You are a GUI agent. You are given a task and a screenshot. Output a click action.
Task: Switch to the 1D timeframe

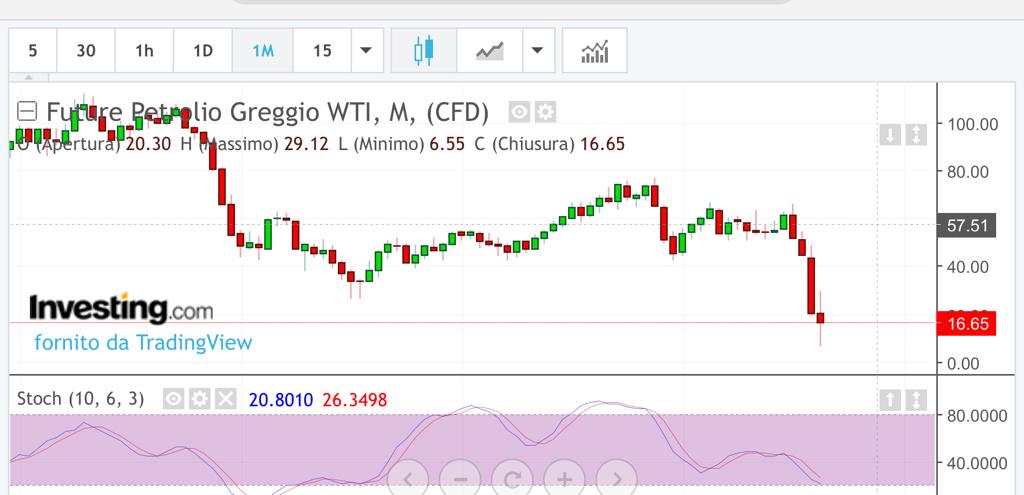[203, 50]
